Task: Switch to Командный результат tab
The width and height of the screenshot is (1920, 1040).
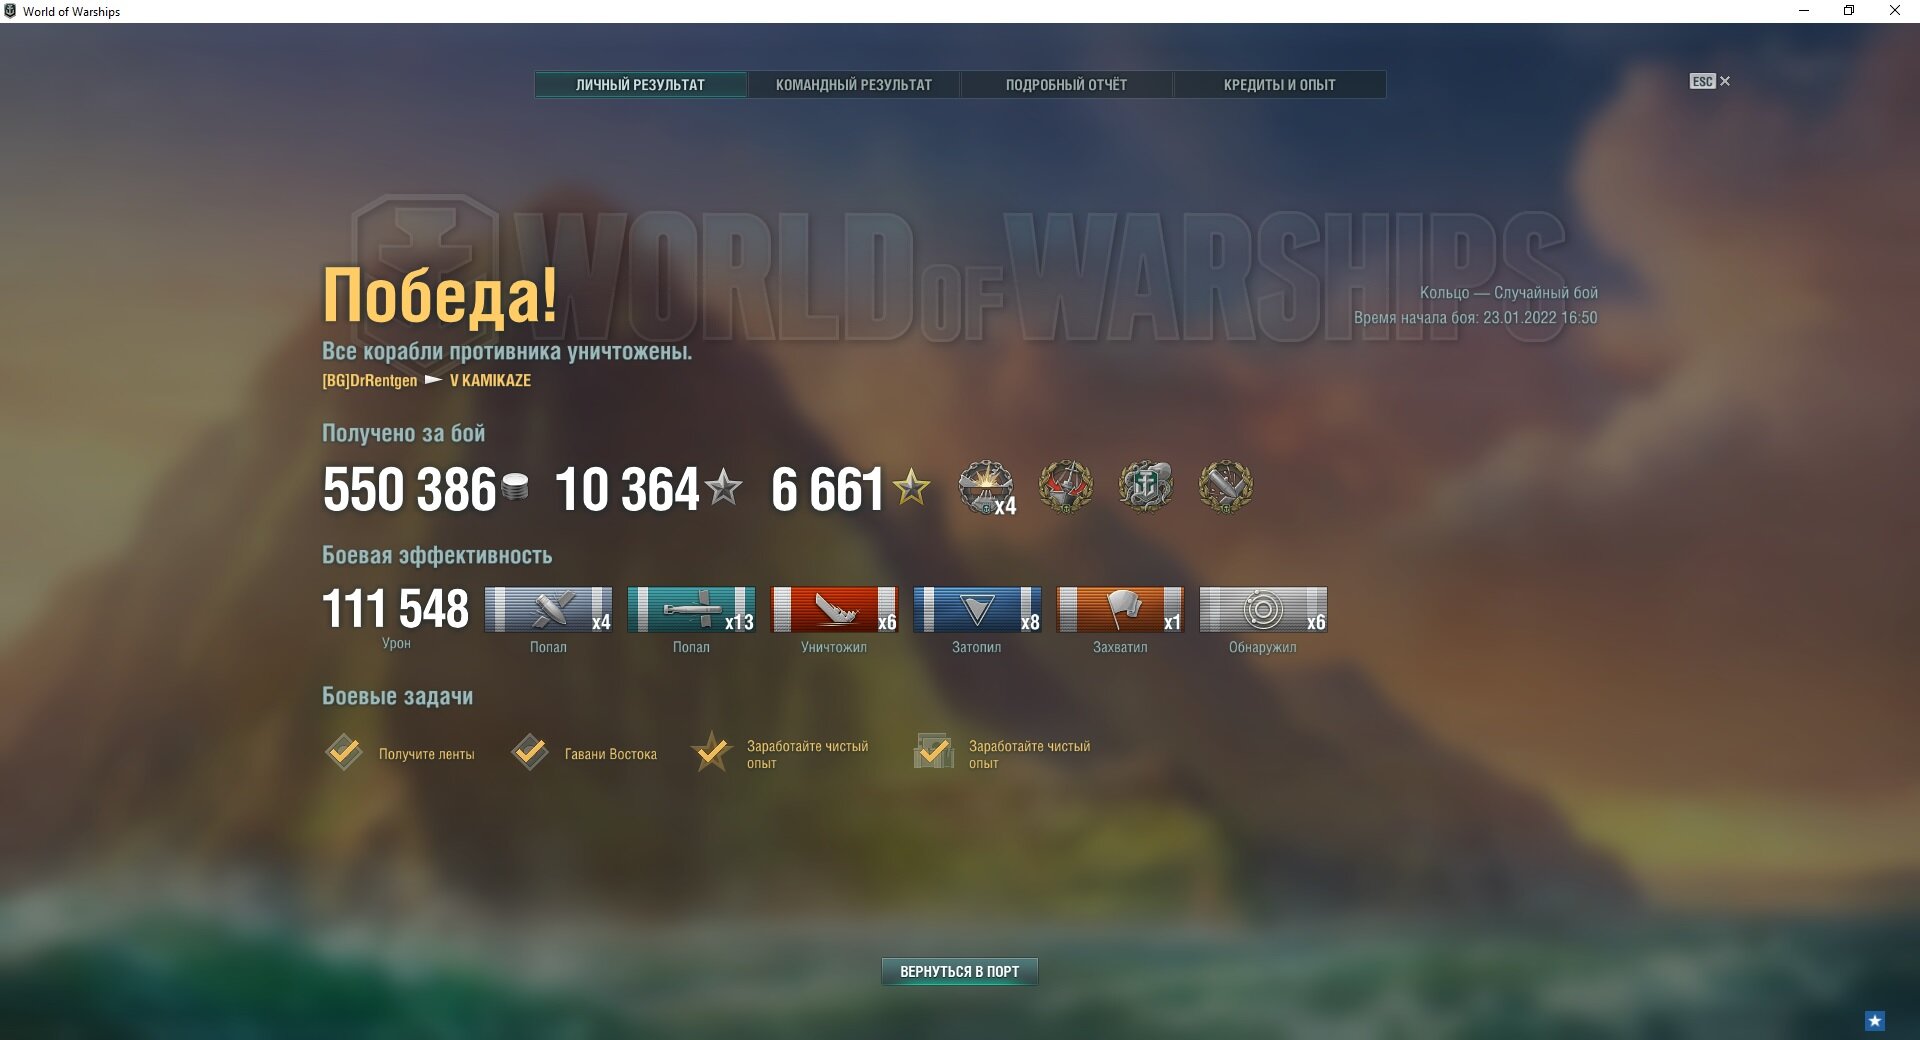Action: click(853, 85)
